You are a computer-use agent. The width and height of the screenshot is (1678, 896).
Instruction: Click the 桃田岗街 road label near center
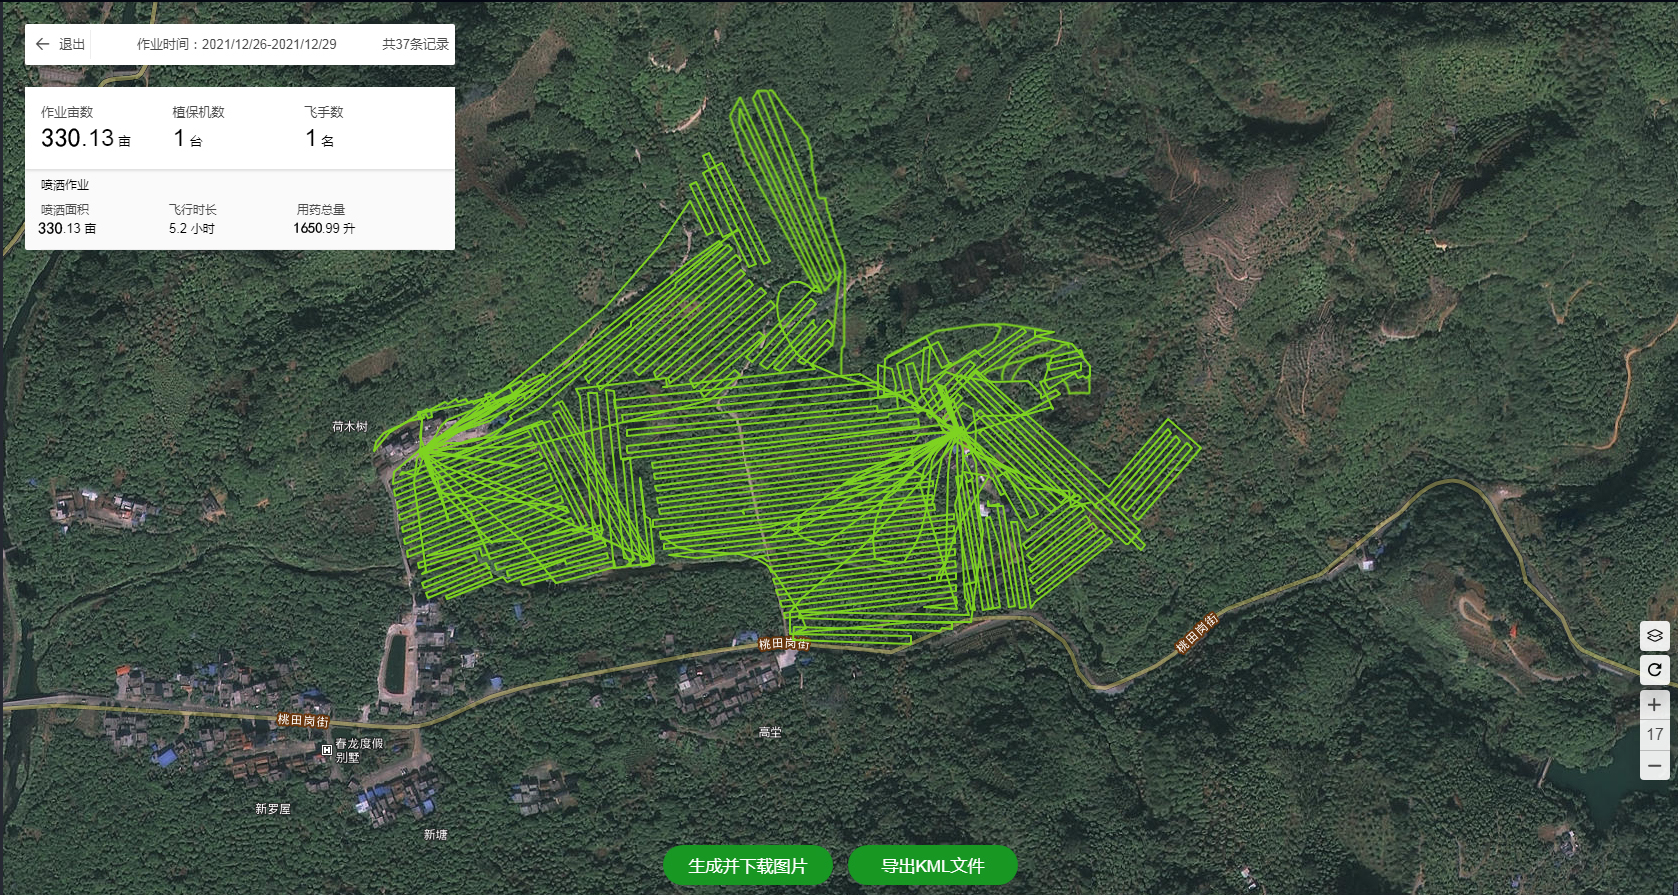pos(784,644)
